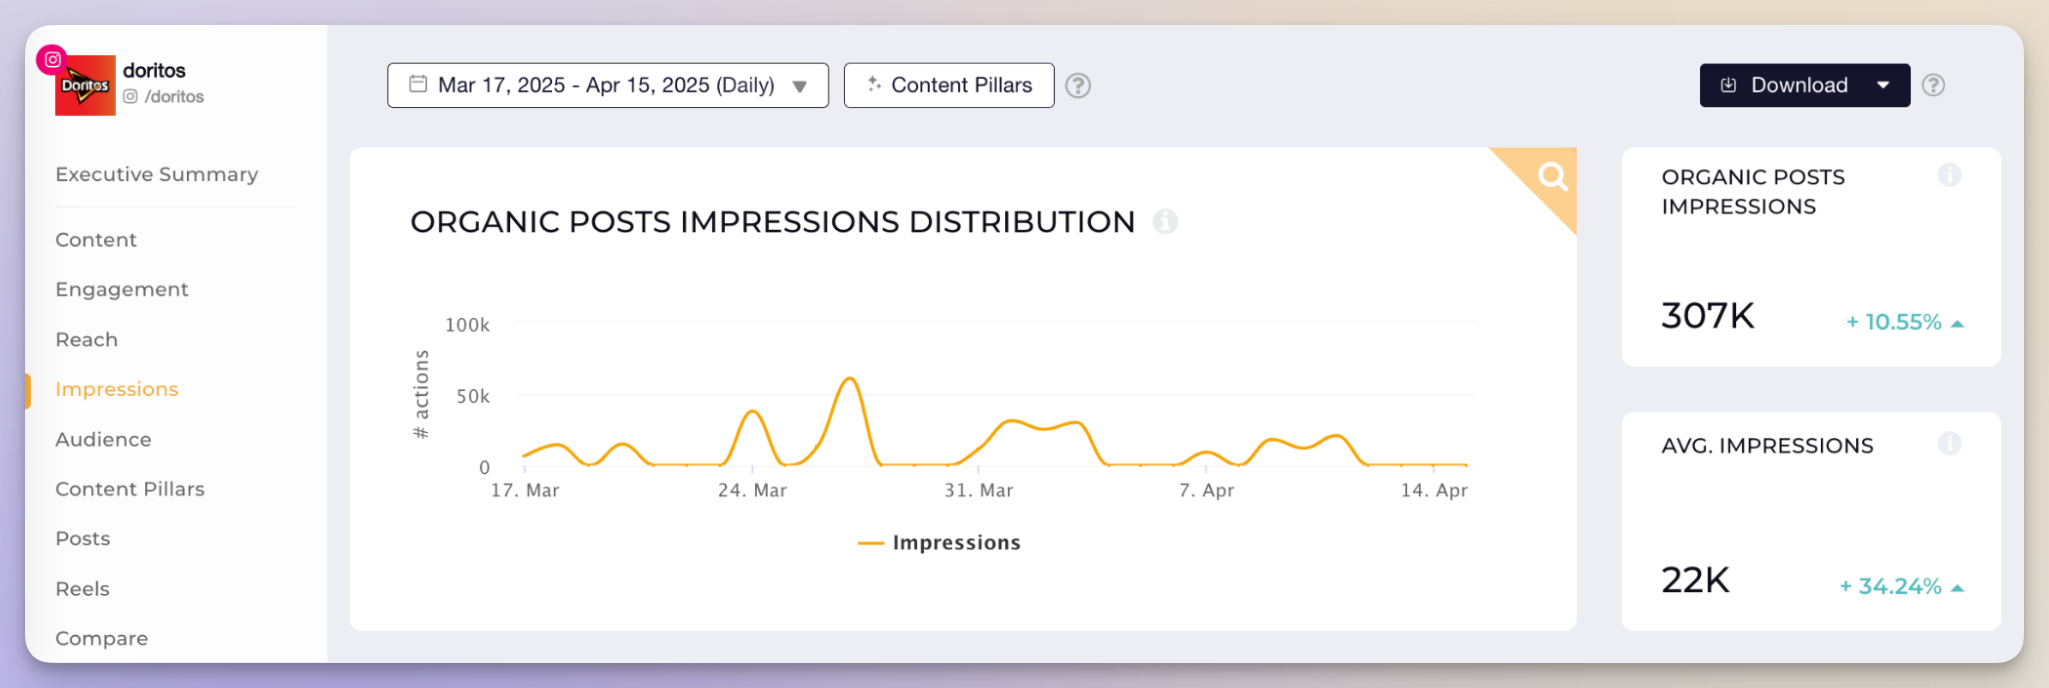Click the 50k y-axis label

(x=473, y=397)
